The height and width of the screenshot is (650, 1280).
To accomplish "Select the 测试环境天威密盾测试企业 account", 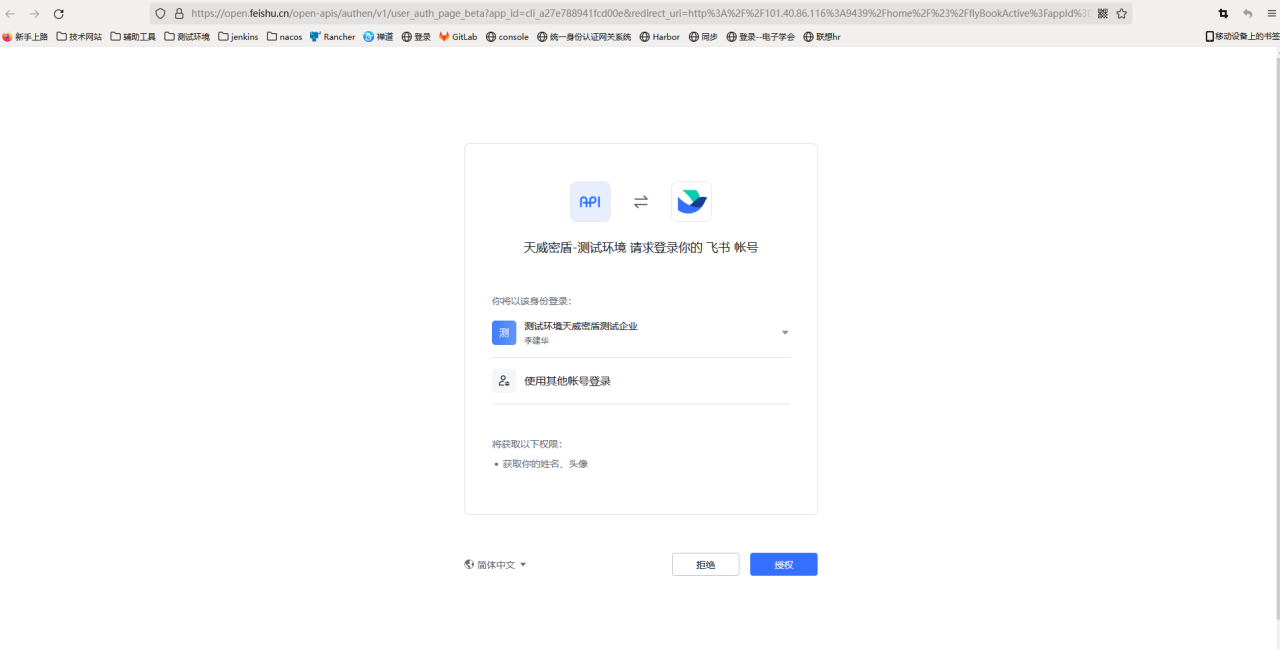I will [x=641, y=333].
